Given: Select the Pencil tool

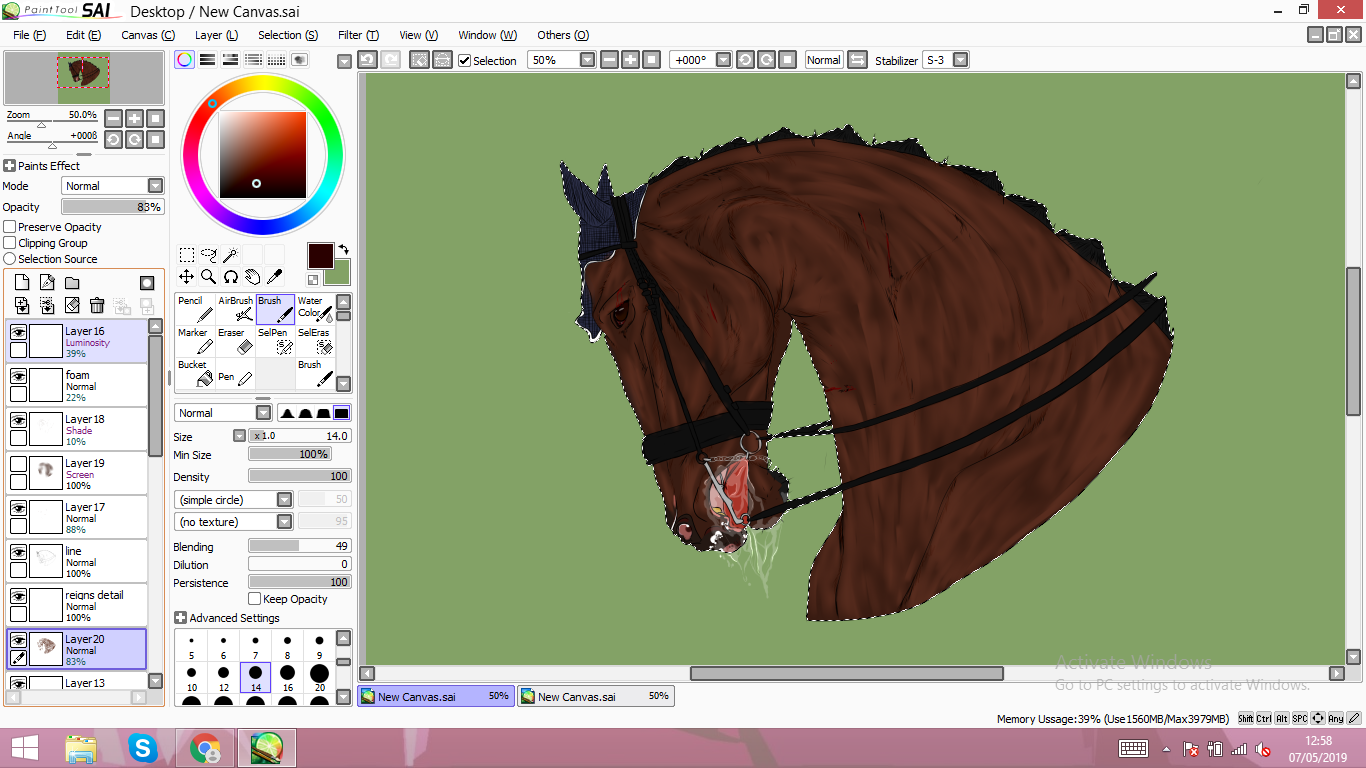Looking at the screenshot, I should click(x=195, y=309).
